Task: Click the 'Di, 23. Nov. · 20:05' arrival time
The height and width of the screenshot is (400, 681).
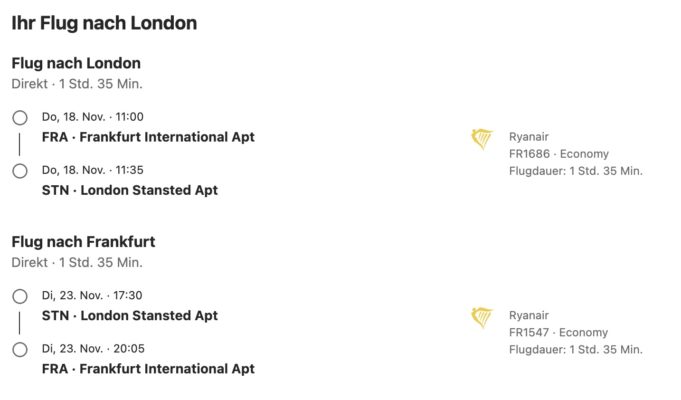Action: click(93, 349)
